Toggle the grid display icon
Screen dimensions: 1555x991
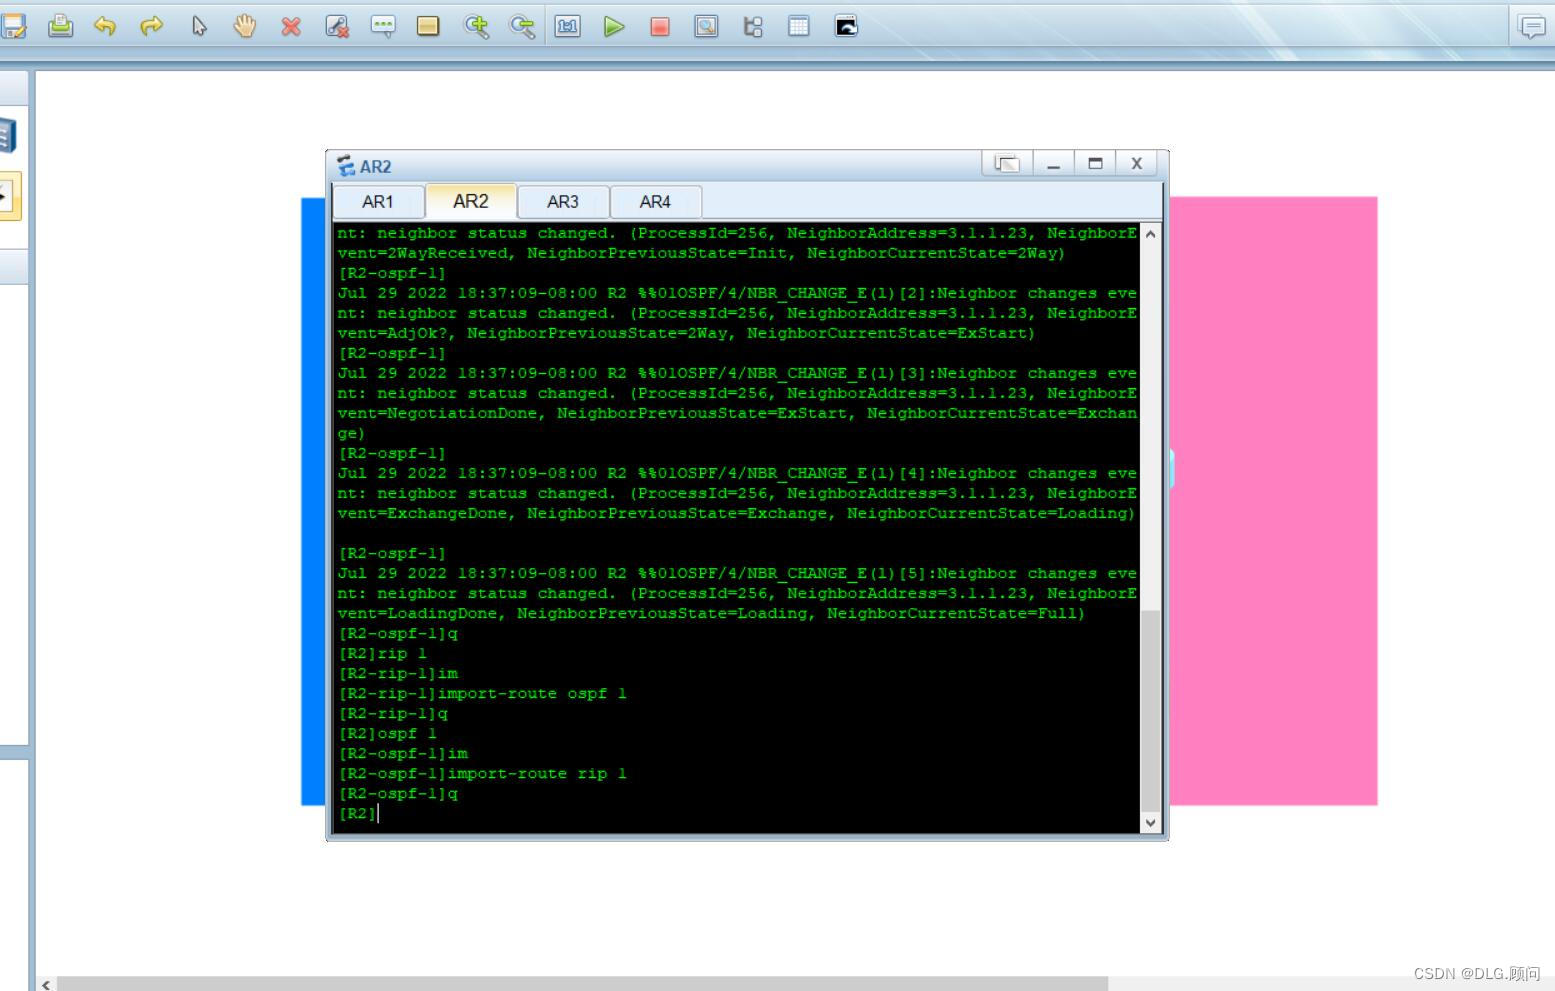tap(799, 27)
